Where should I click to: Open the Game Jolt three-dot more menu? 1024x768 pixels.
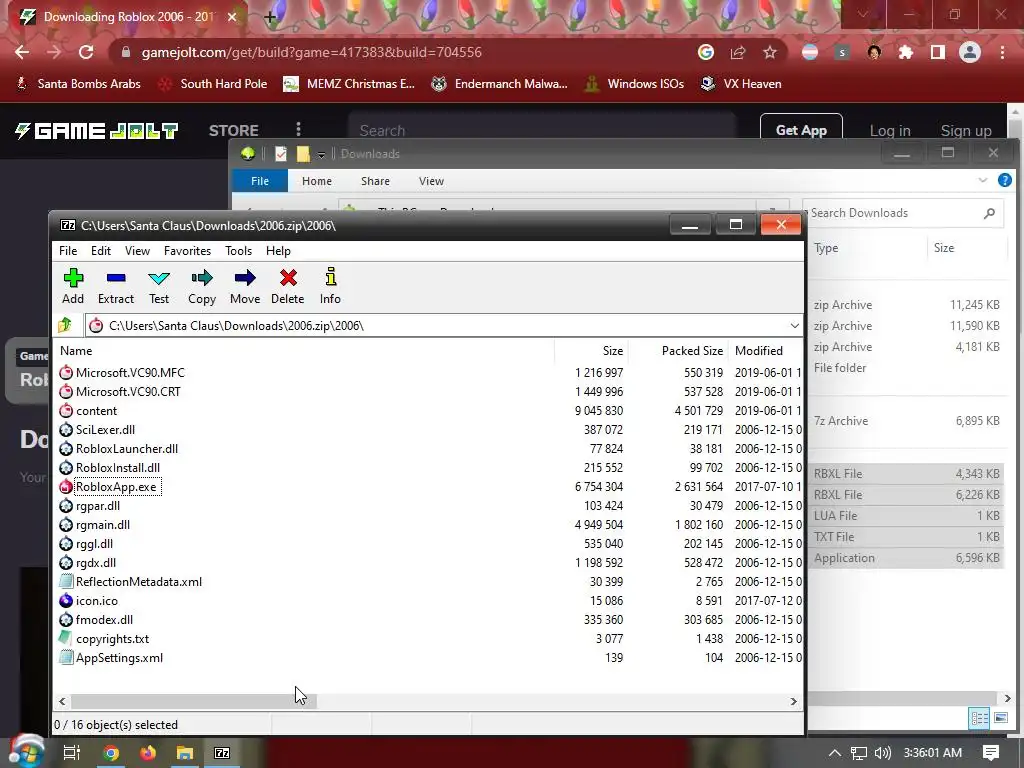click(x=298, y=129)
